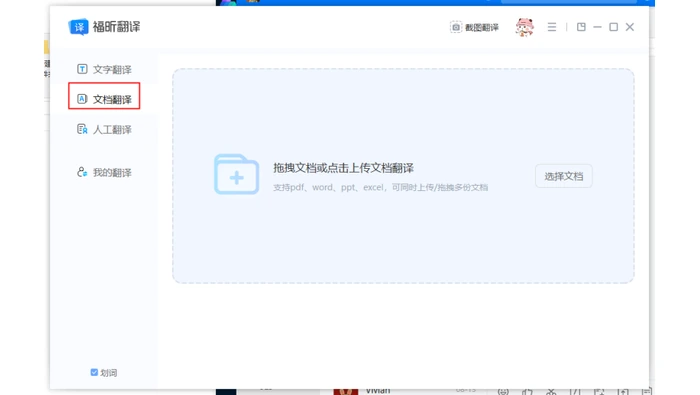700x395 pixels.
Task: Select 文字翻译 in the sidebar
Action: click(x=104, y=69)
